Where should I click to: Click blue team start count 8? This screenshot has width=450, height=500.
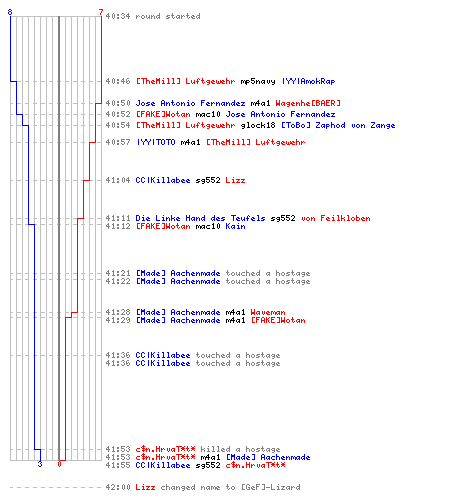(10, 12)
